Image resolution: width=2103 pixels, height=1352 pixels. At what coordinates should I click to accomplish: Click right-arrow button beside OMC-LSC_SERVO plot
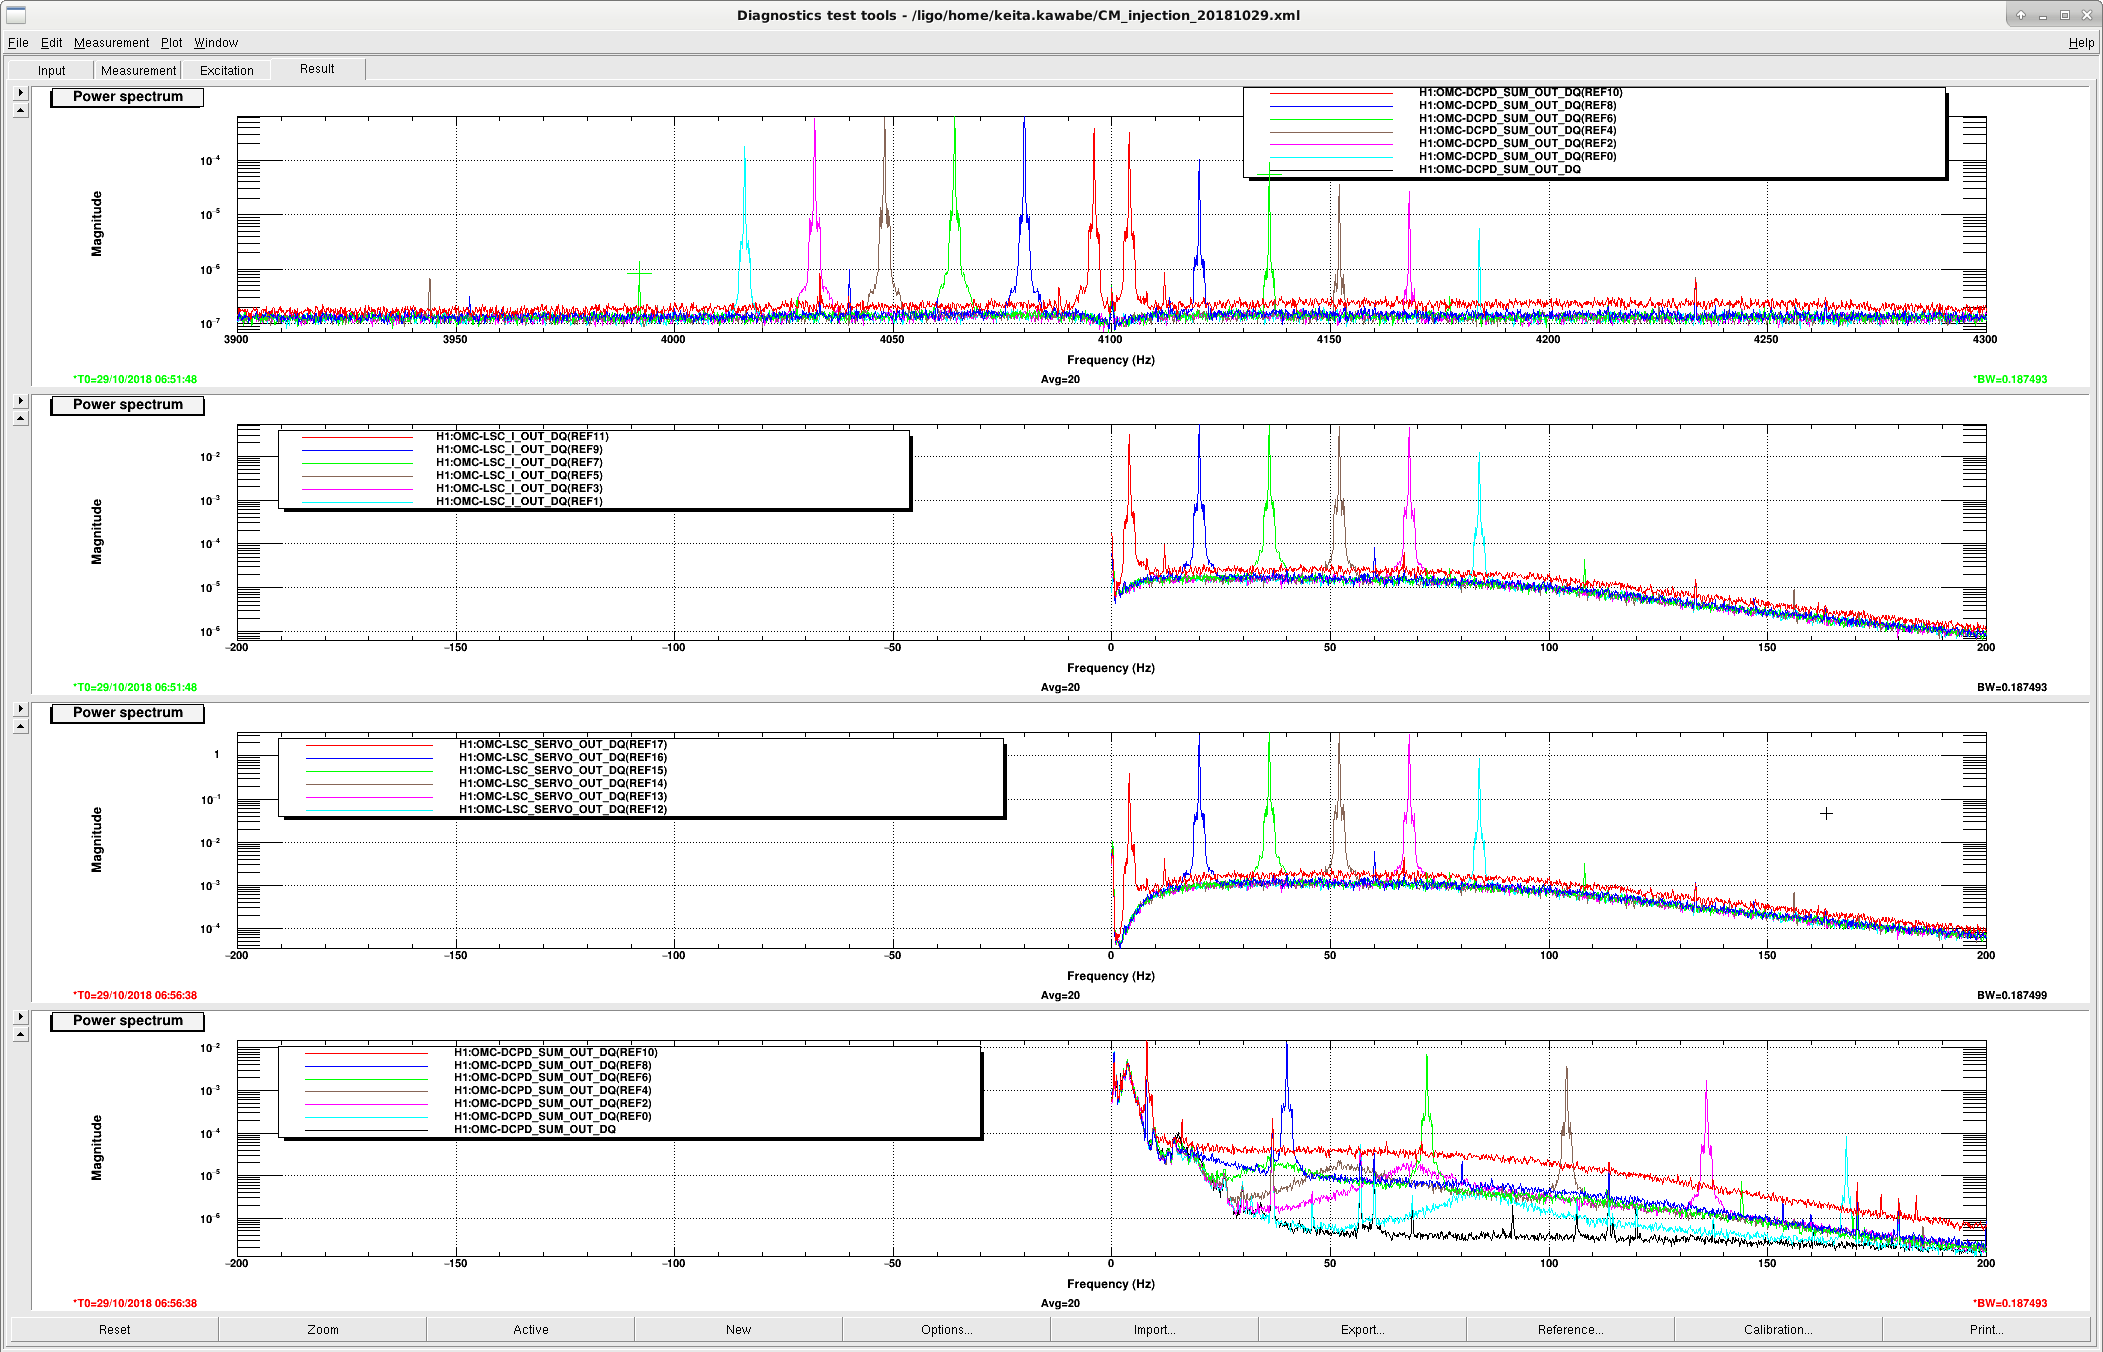pyautogui.click(x=21, y=709)
